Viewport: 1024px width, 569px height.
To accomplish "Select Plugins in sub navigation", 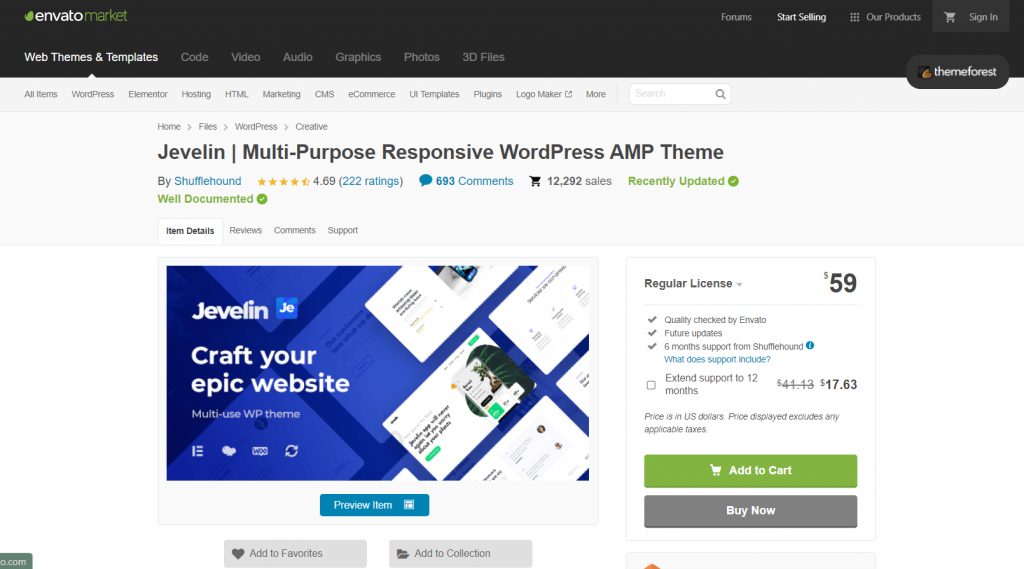I will pos(487,94).
